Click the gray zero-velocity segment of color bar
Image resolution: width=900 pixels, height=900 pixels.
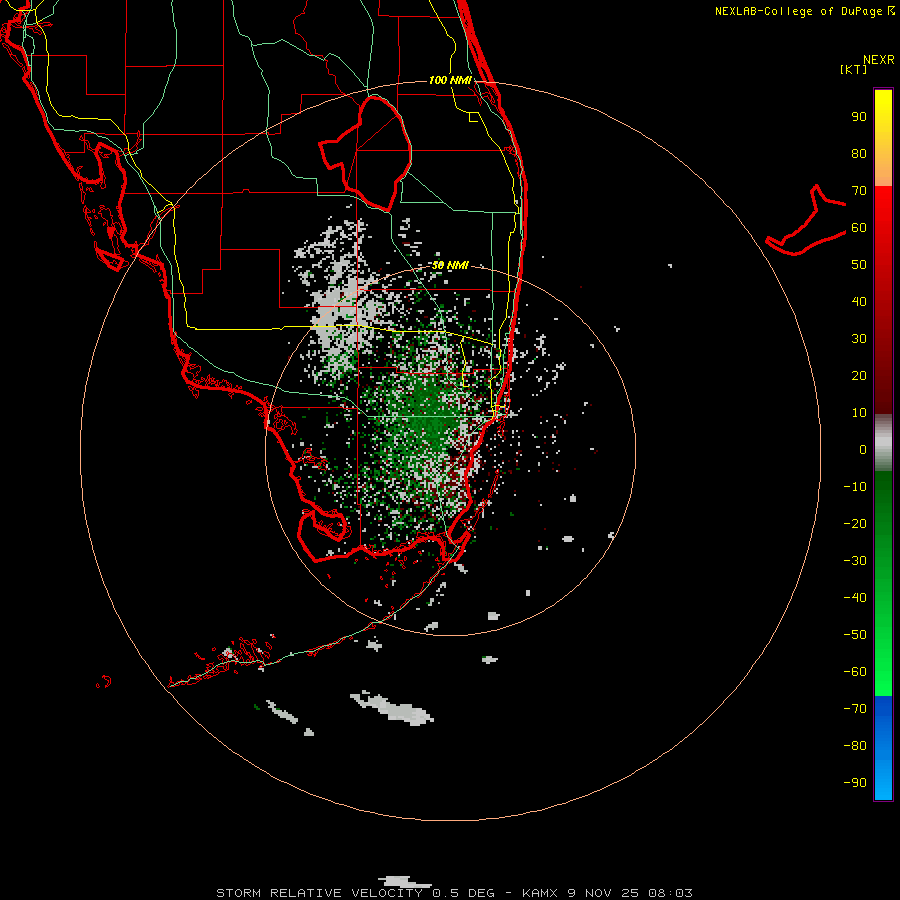(883, 443)
